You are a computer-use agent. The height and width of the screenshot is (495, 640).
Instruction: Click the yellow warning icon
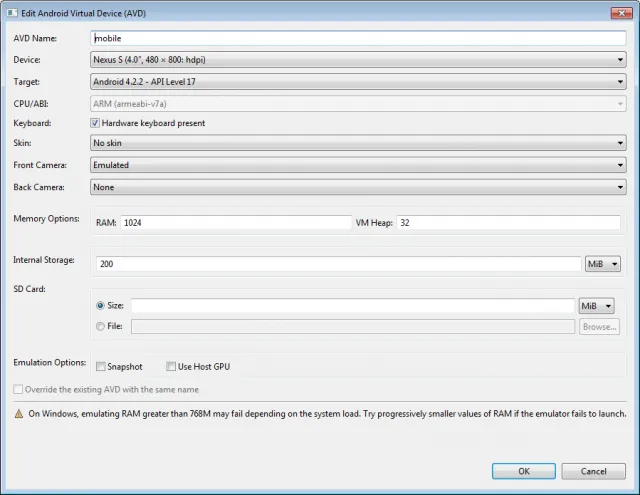pyautogui.click(x=19, y=414)
